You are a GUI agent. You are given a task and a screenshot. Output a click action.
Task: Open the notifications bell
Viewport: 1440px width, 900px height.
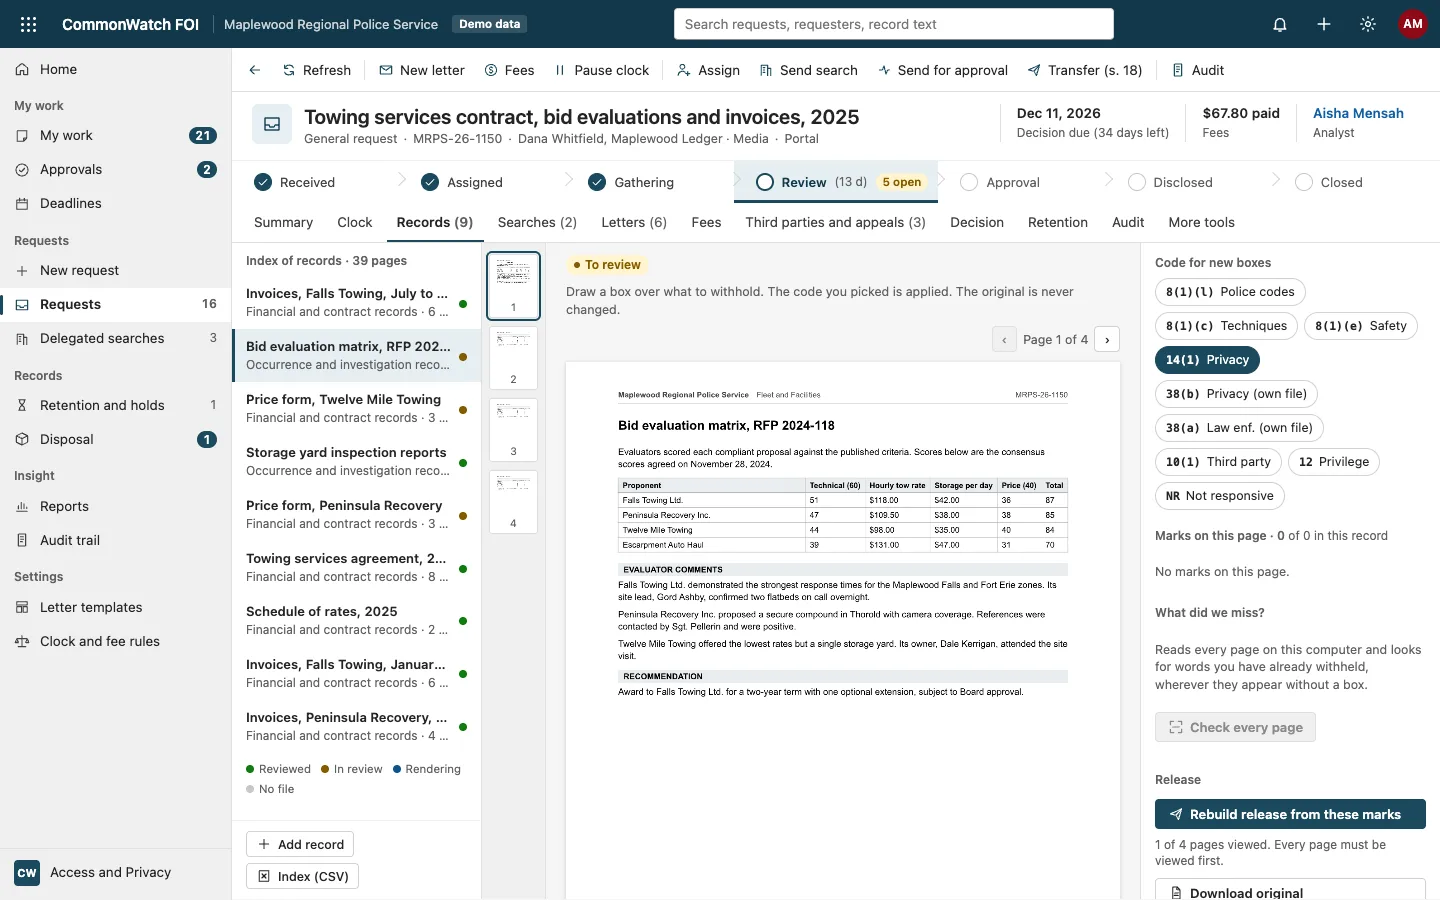[1280, 24]
